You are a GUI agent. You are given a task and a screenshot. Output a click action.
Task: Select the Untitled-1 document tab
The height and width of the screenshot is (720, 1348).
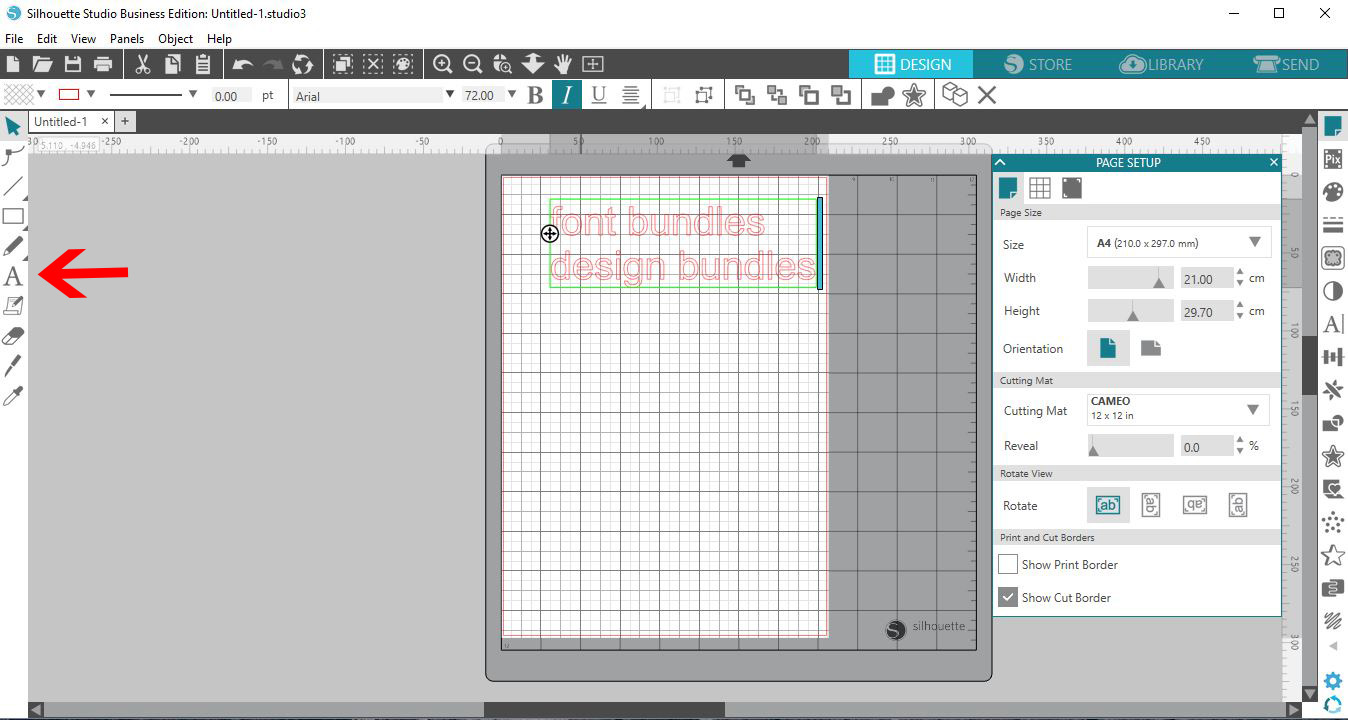60,122
